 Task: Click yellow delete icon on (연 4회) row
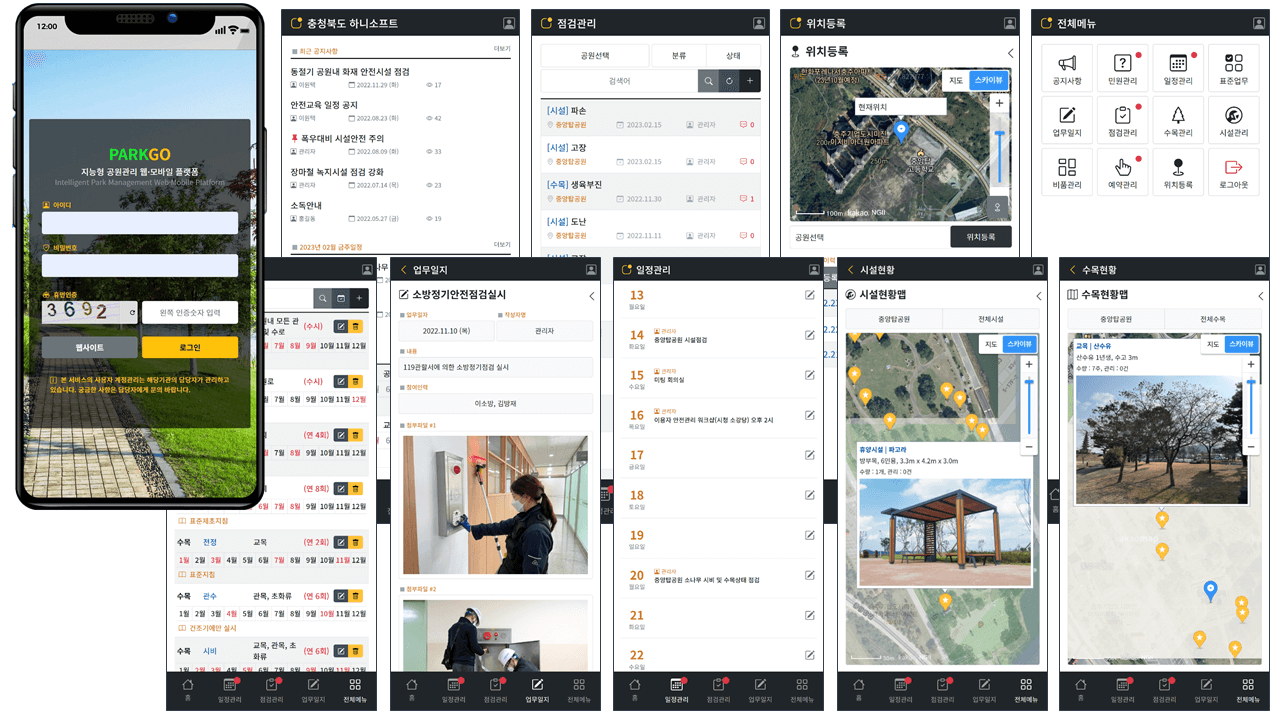point(356,434)
